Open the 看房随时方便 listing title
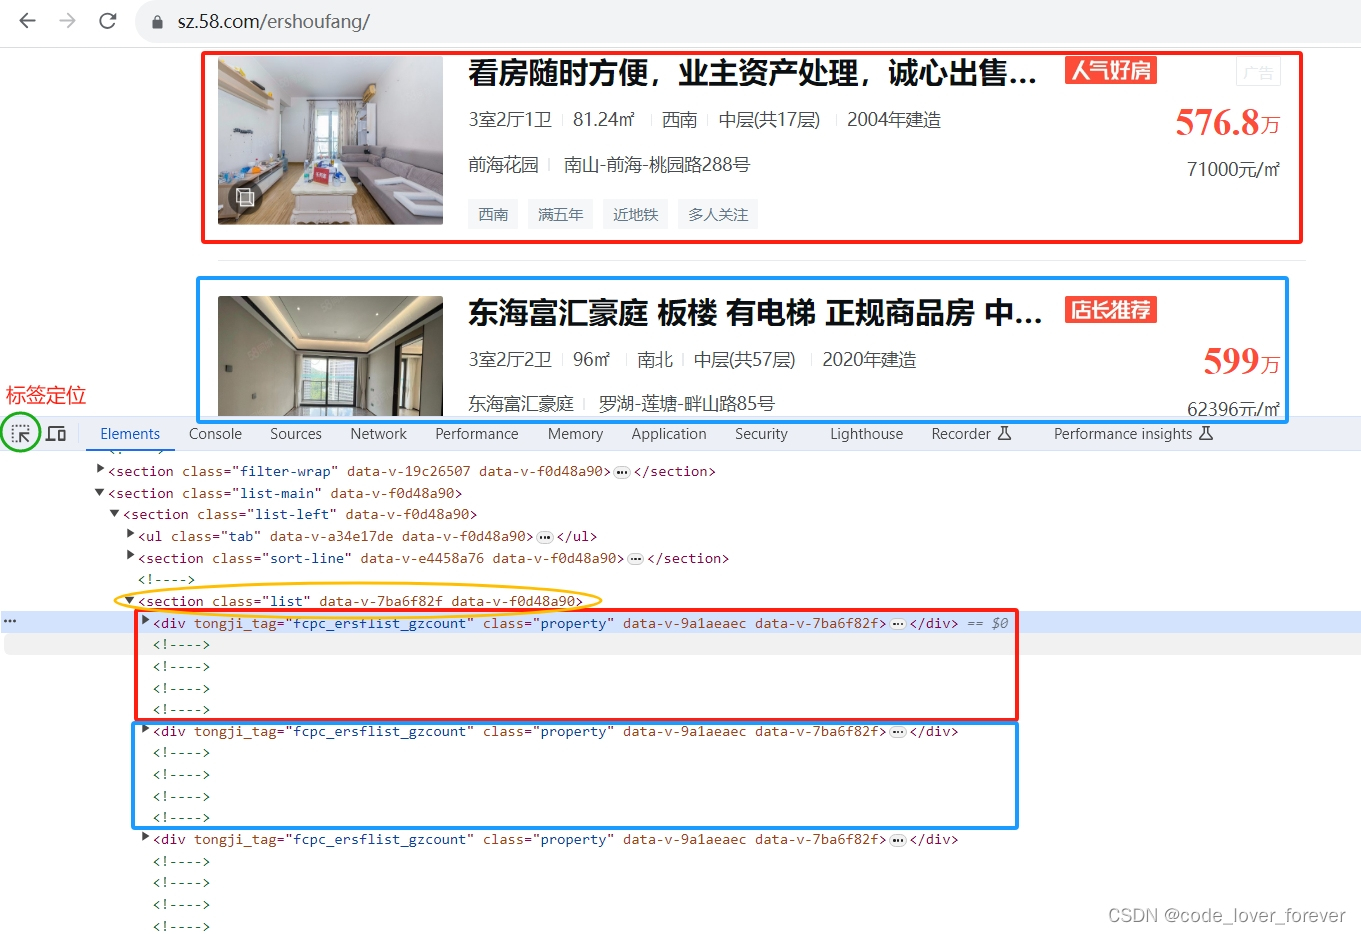This screenshot has width=1361, height=934. (752, 73)
